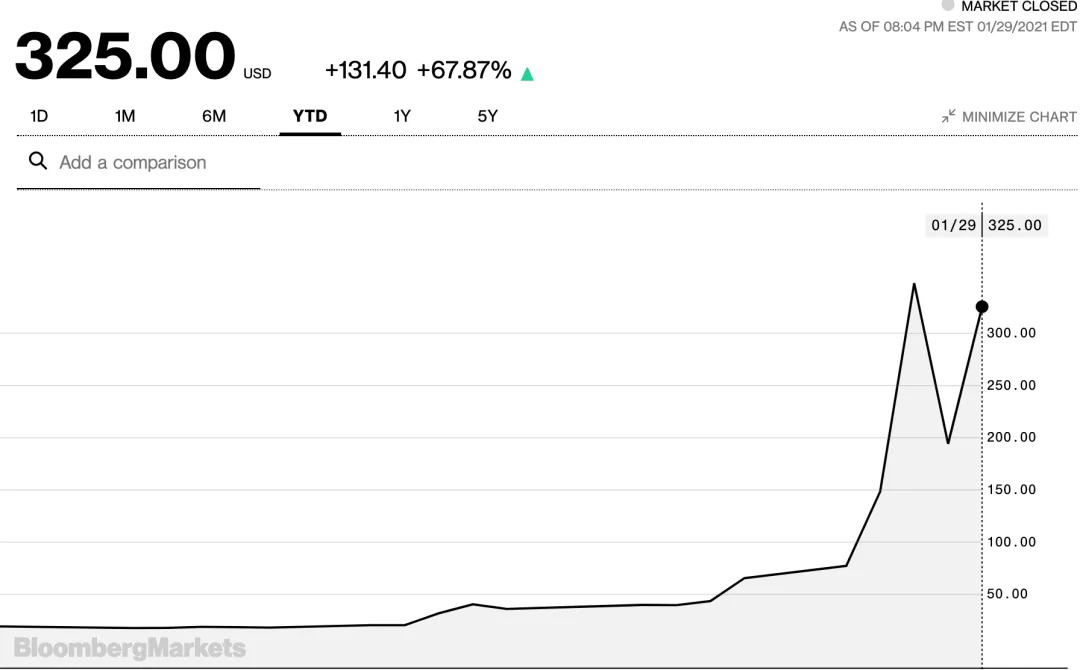
Task: Click the minimize chart arrows icon
Action: click(948, 117)
